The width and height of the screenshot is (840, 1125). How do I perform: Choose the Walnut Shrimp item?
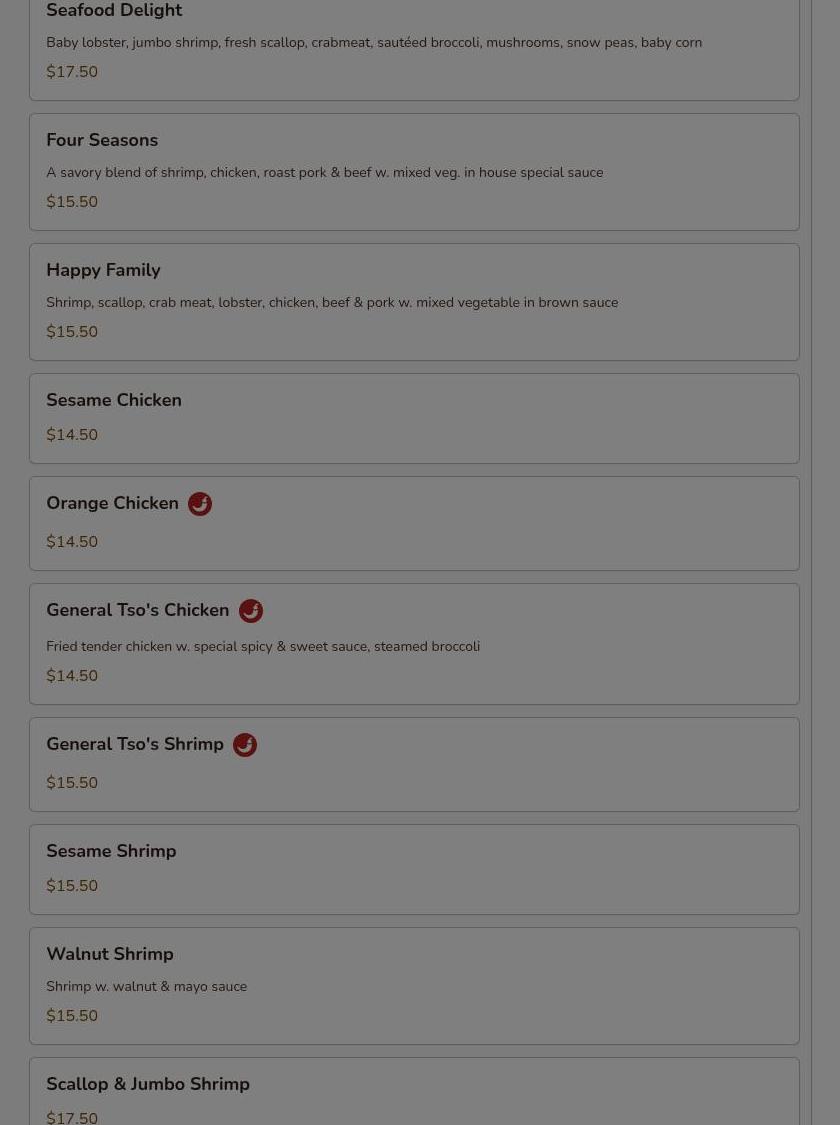[110, 955]
